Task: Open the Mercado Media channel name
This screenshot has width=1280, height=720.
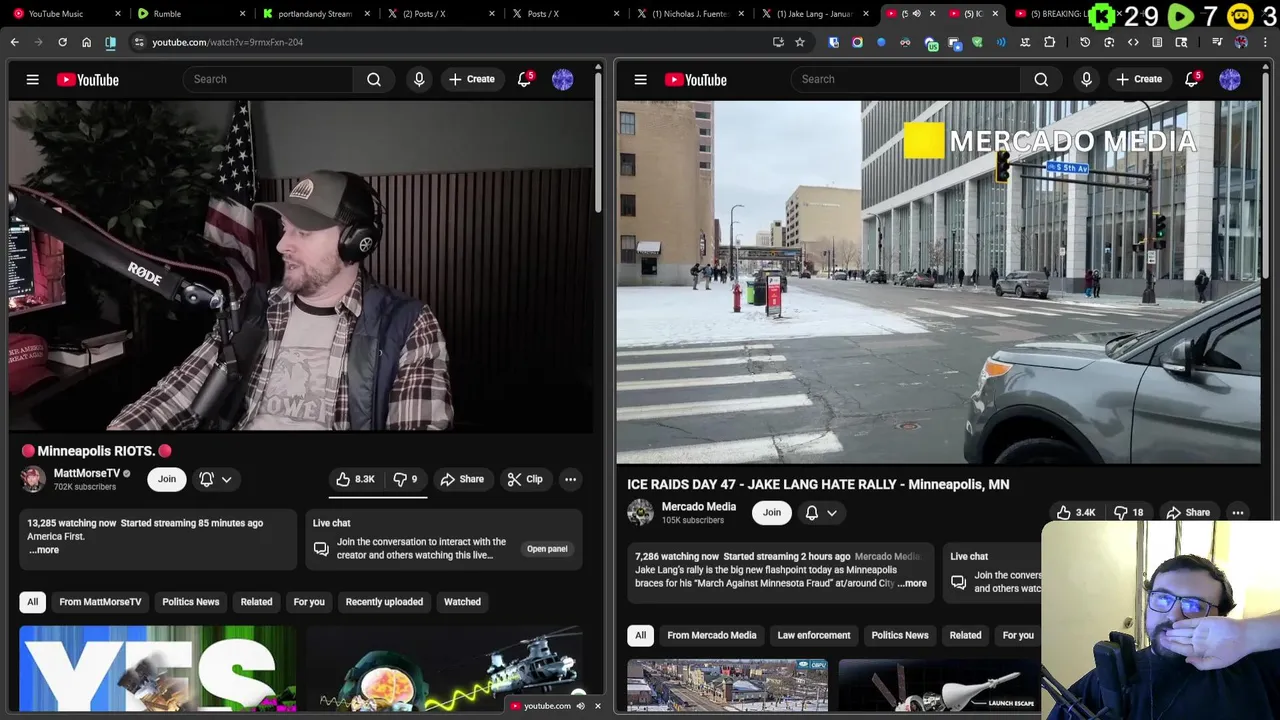Action: point(699,506)
